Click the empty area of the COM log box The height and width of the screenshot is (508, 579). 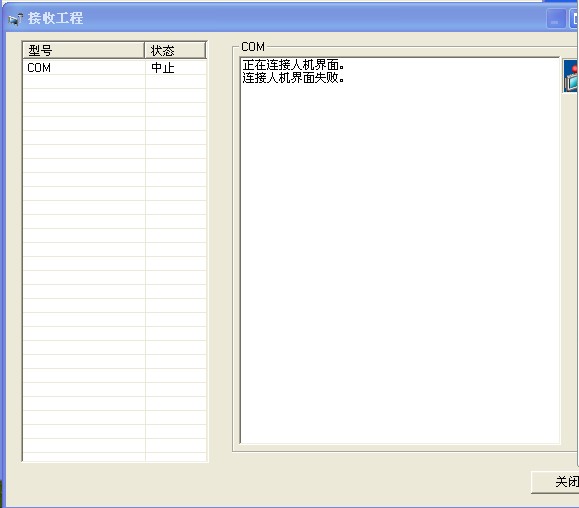click(x=400, y=258)
